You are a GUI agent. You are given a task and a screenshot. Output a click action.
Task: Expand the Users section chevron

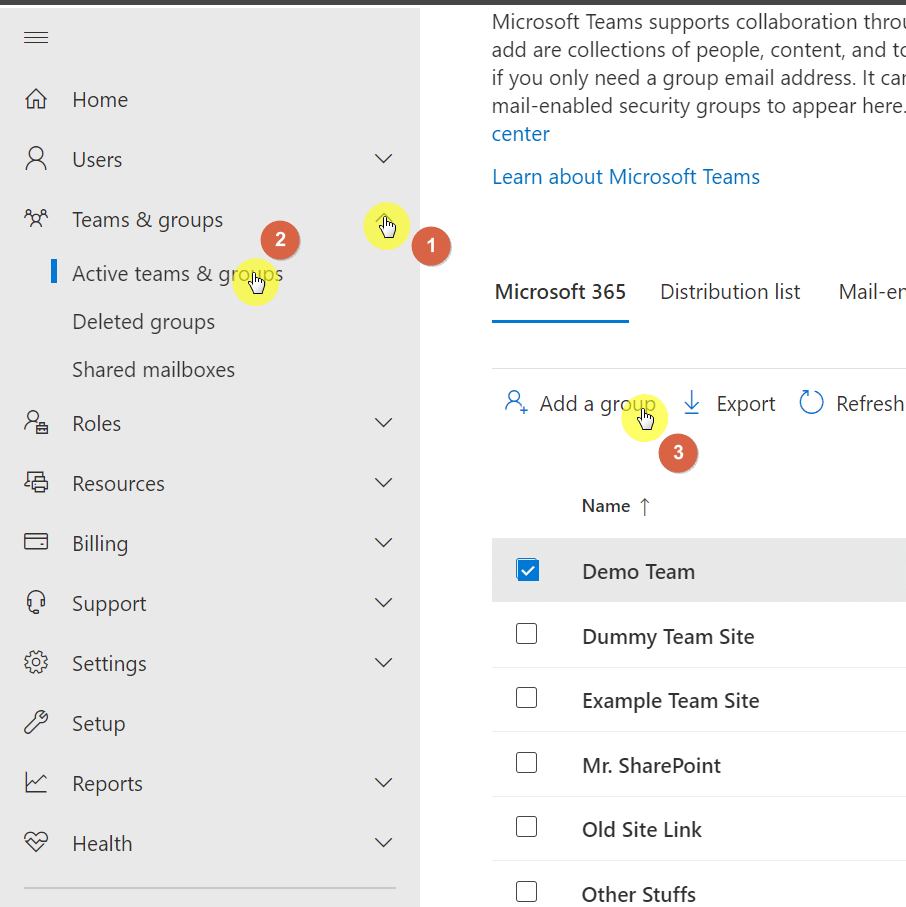coord(384,158)
